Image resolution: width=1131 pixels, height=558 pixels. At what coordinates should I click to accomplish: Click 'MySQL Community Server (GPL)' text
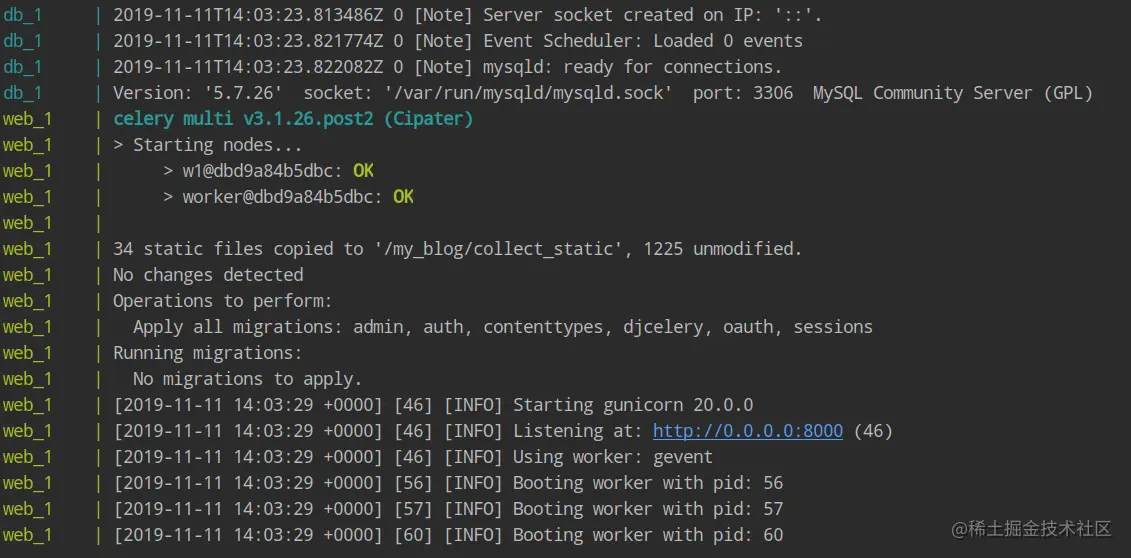953,93
